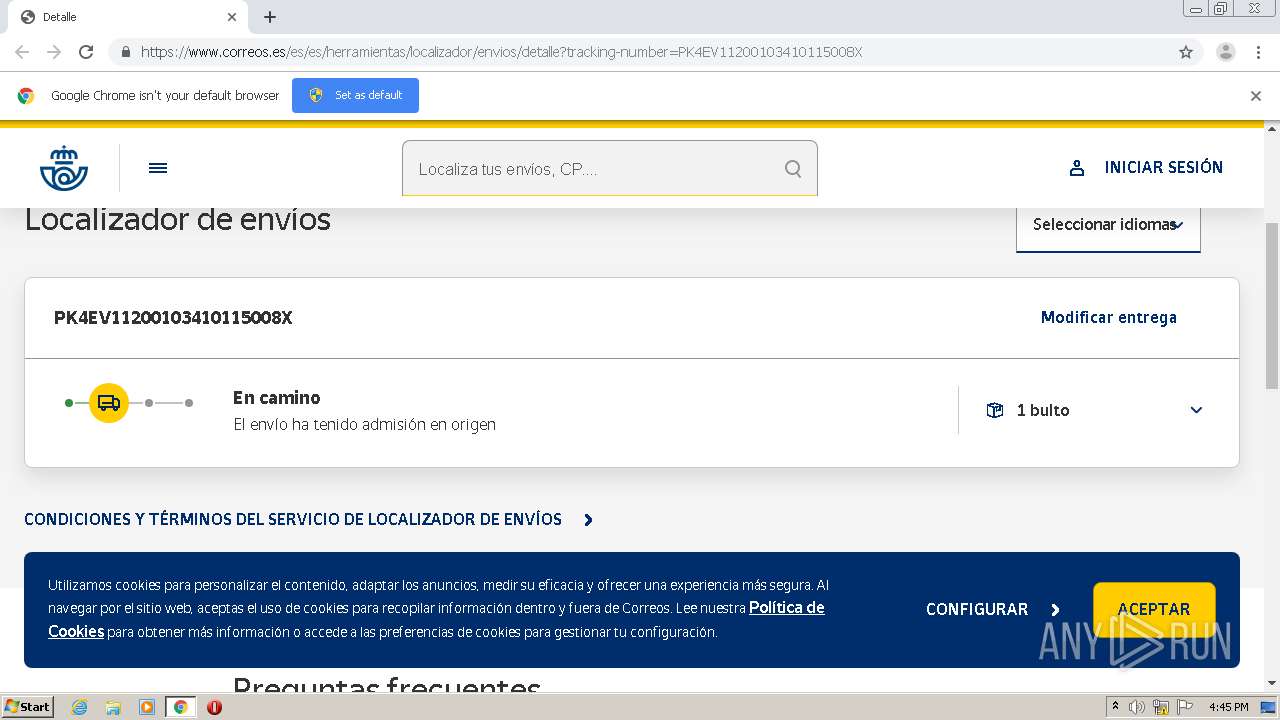
Task: Click the action center flag icon
Action: click(x=1185, y=707)
